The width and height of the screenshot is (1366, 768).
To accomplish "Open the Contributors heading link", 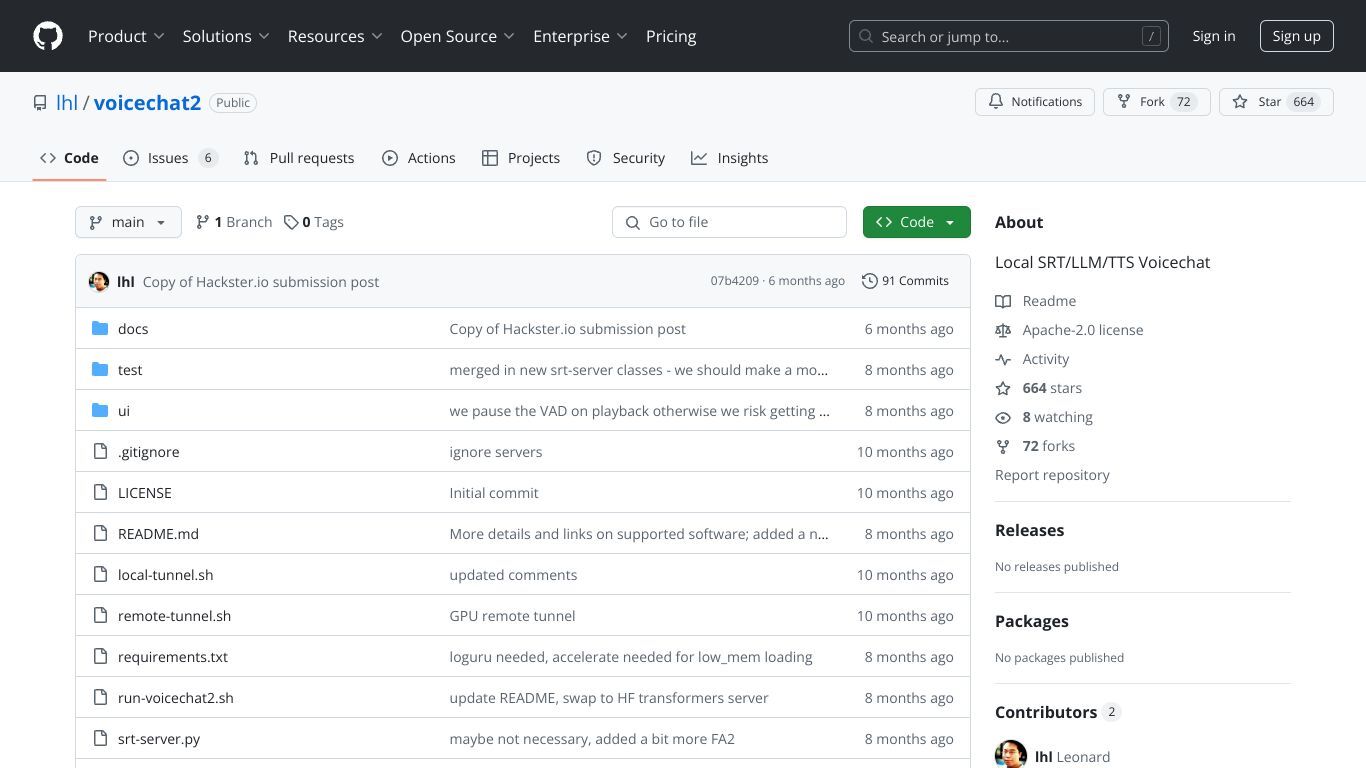I will click(x=1058, y=712).
